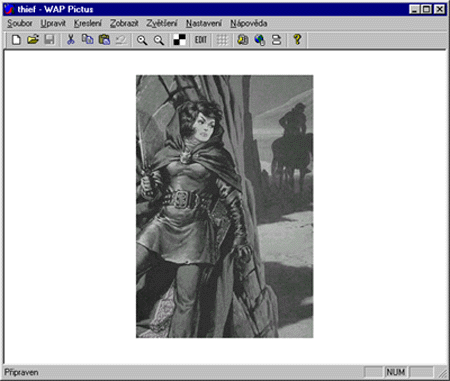The image size is (450, 381).
Task: Paste from clipboard using the clipboard icon
Action: point(104,40)
